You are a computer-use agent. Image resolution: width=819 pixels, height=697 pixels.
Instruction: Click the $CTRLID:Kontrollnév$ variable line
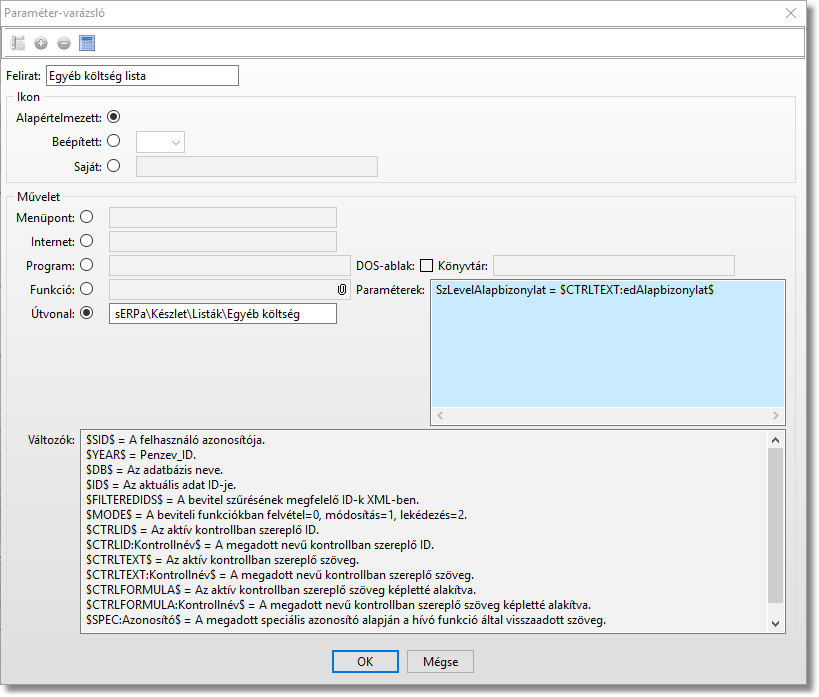[x=260, y=545]
